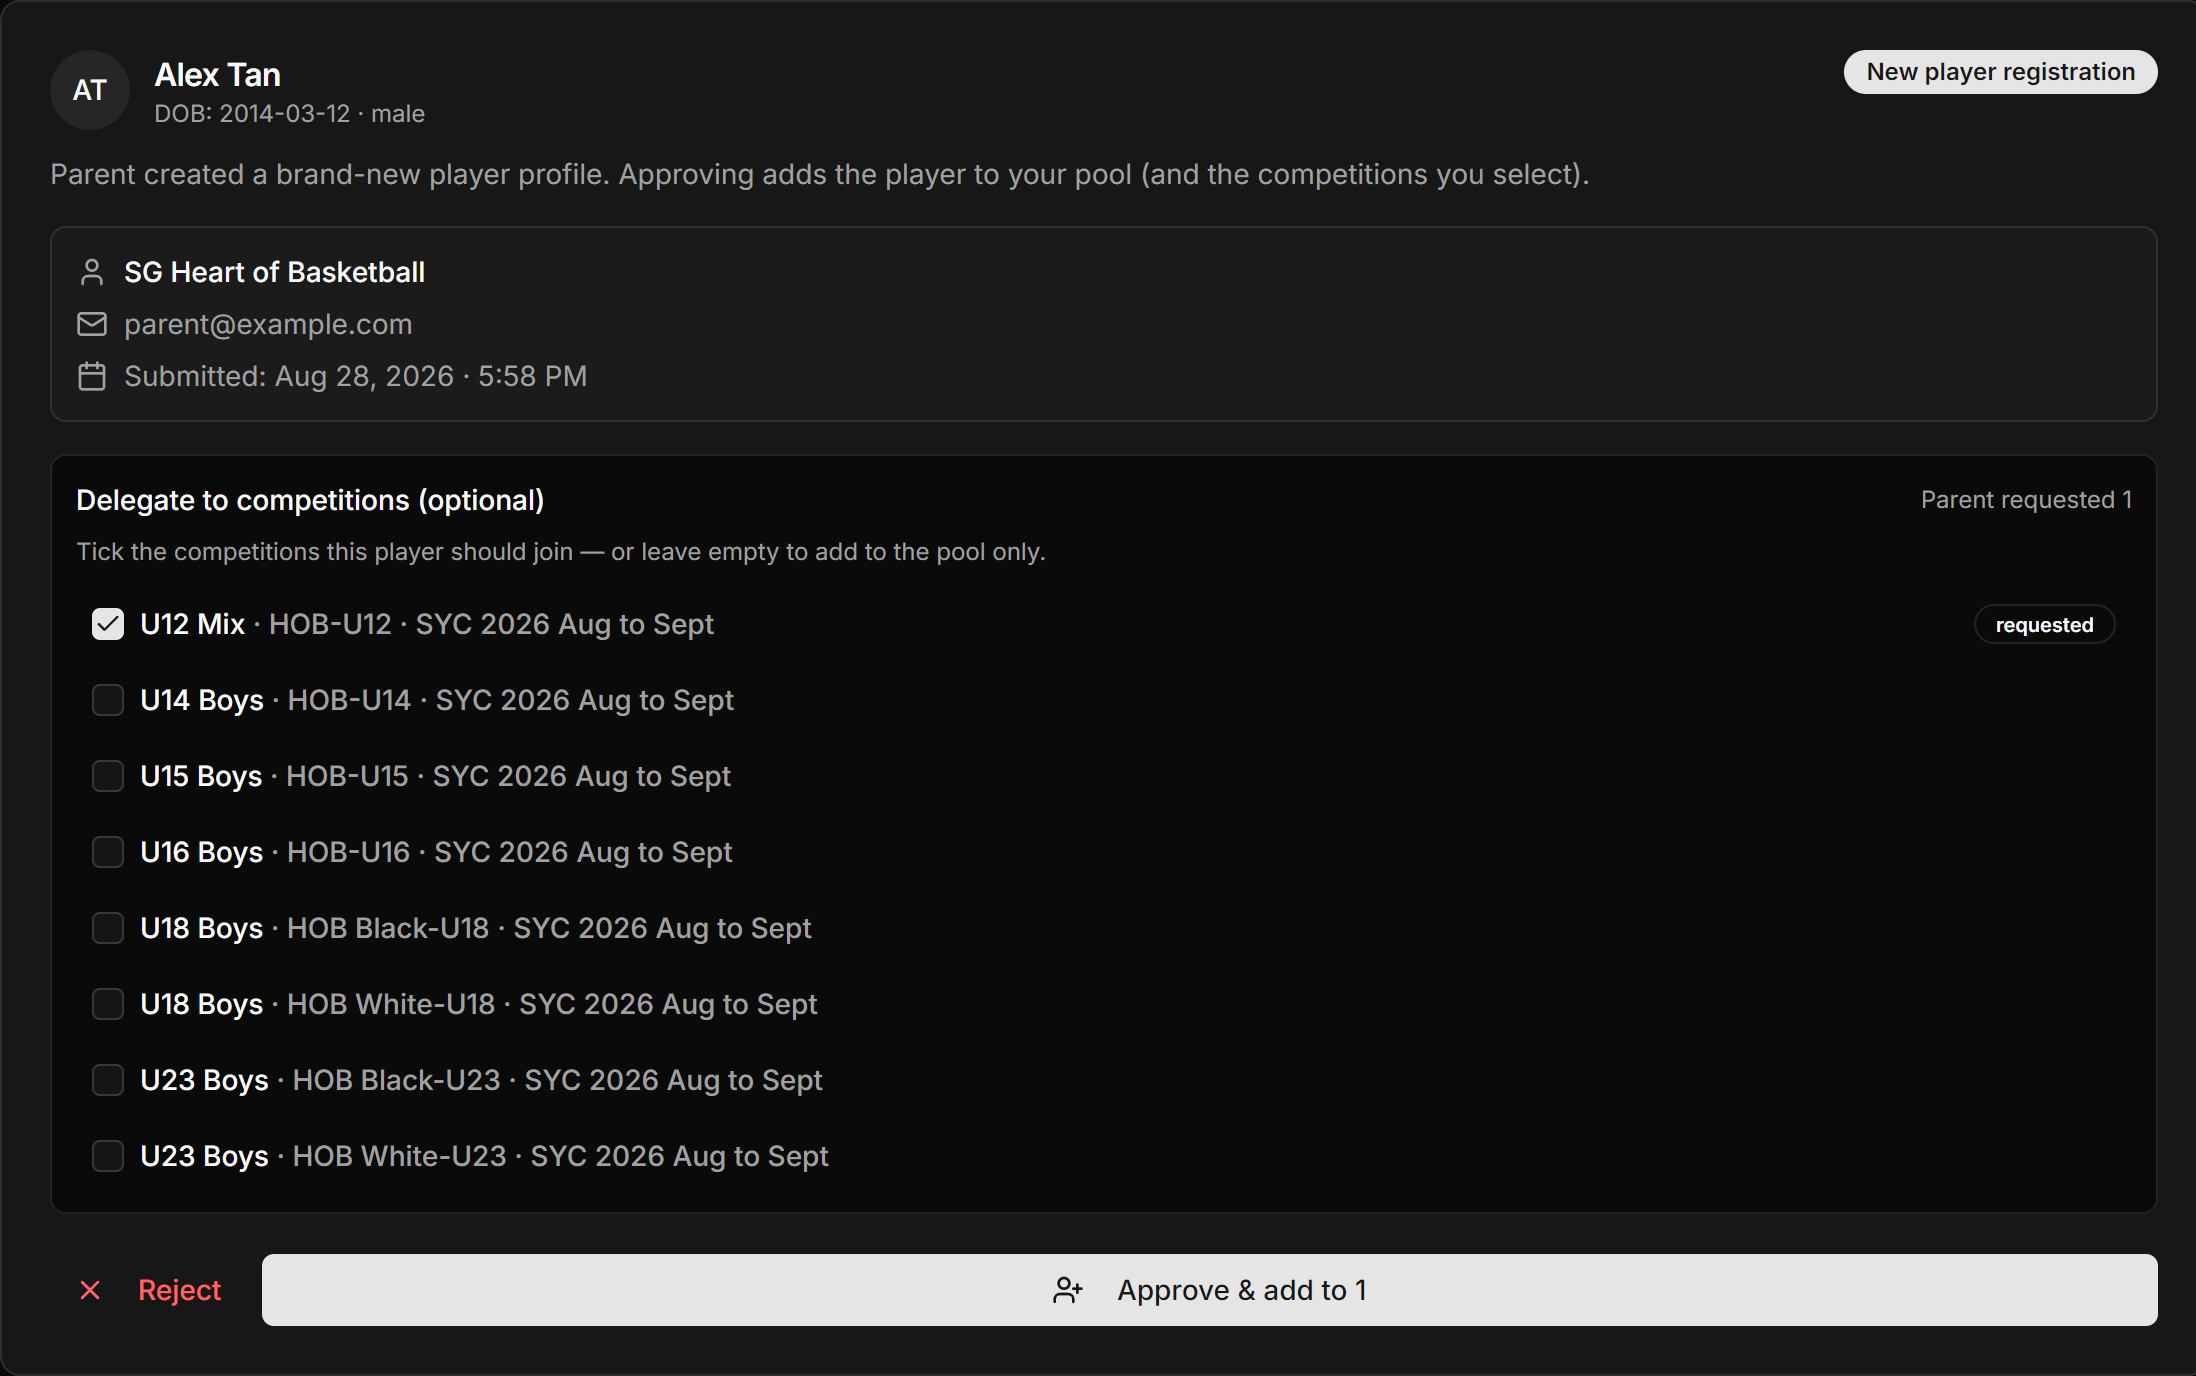The width and height of the screenshot is (2196, 1376).
Task: Click the U12 Mix · HOB-U12 label
Action: click(x=427, y=624)
